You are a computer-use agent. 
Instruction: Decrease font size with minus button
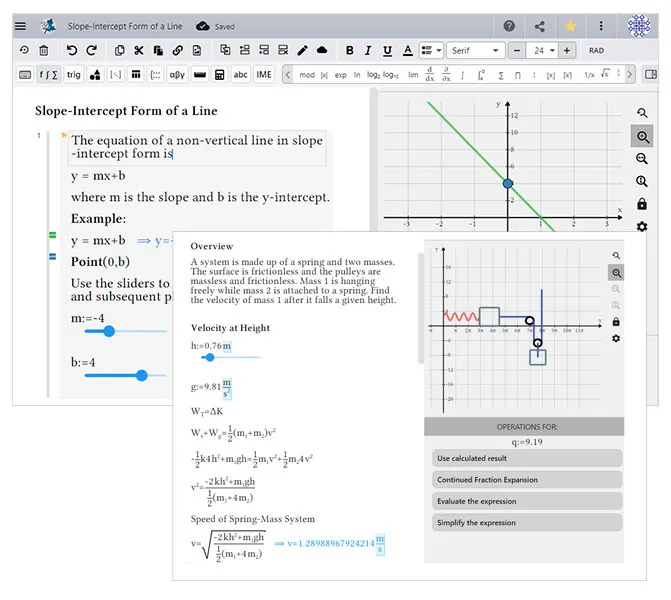point(517,50)
